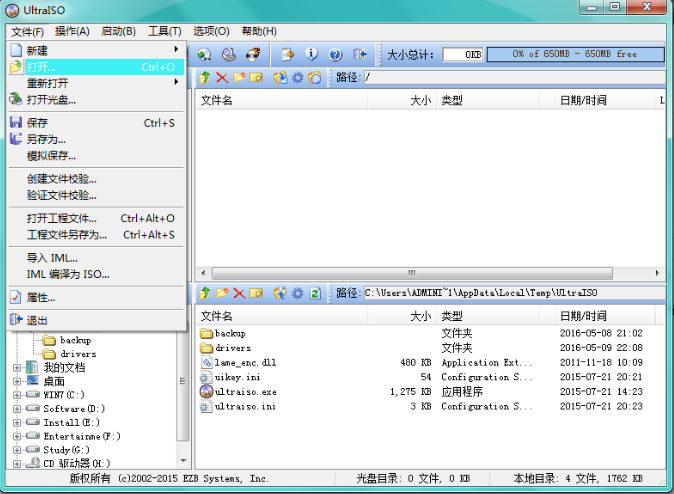
Task: Click the Help question mark toolbar icon
Action: (335, 54)
